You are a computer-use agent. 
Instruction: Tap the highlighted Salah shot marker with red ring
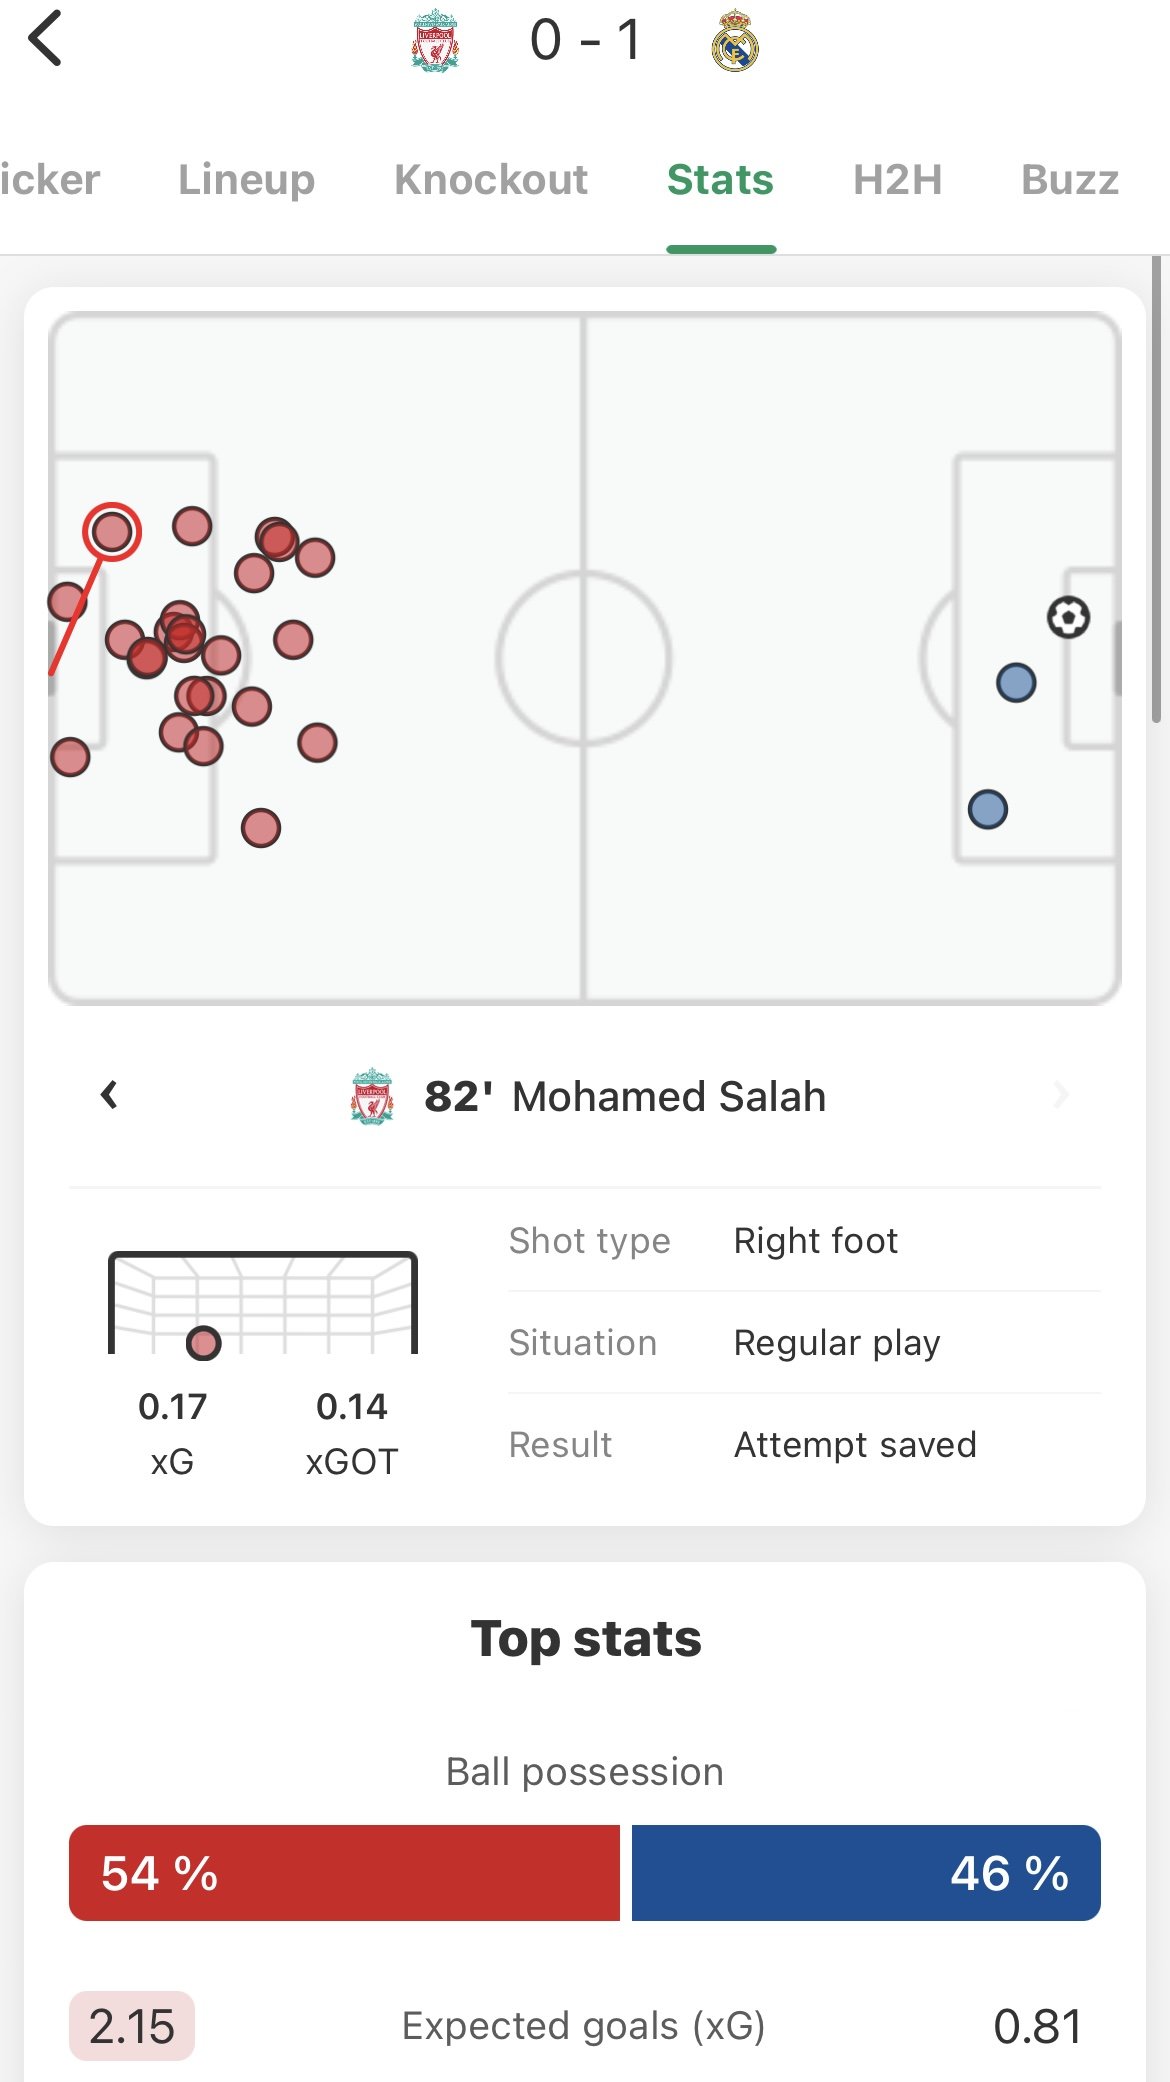[112, 531]
